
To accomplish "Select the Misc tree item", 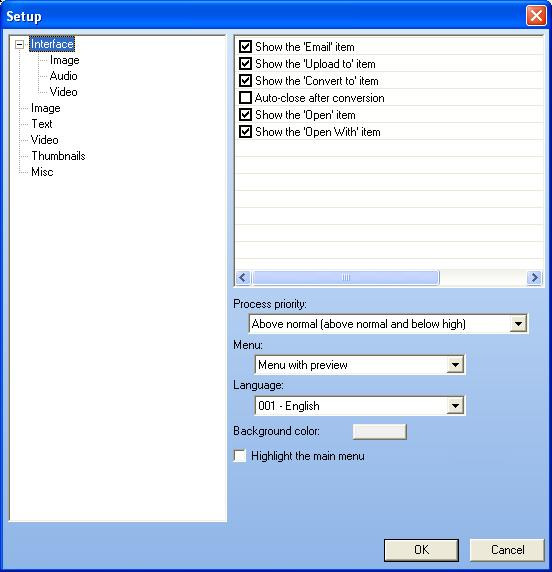I will tap(42, 172).
